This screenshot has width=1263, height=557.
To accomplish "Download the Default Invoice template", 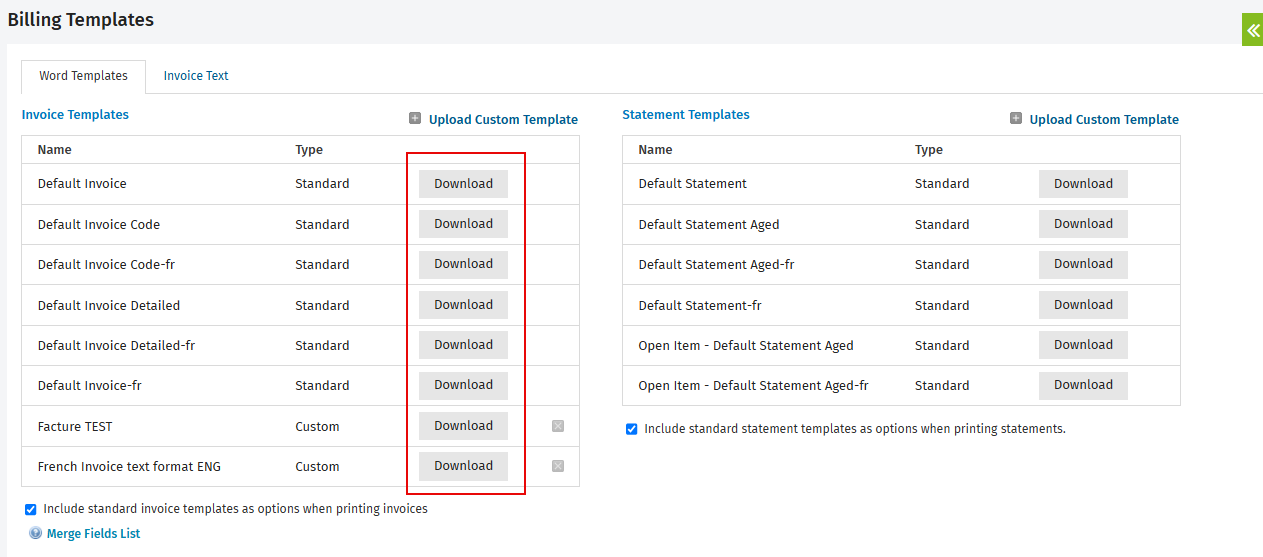I will (463, 184).
